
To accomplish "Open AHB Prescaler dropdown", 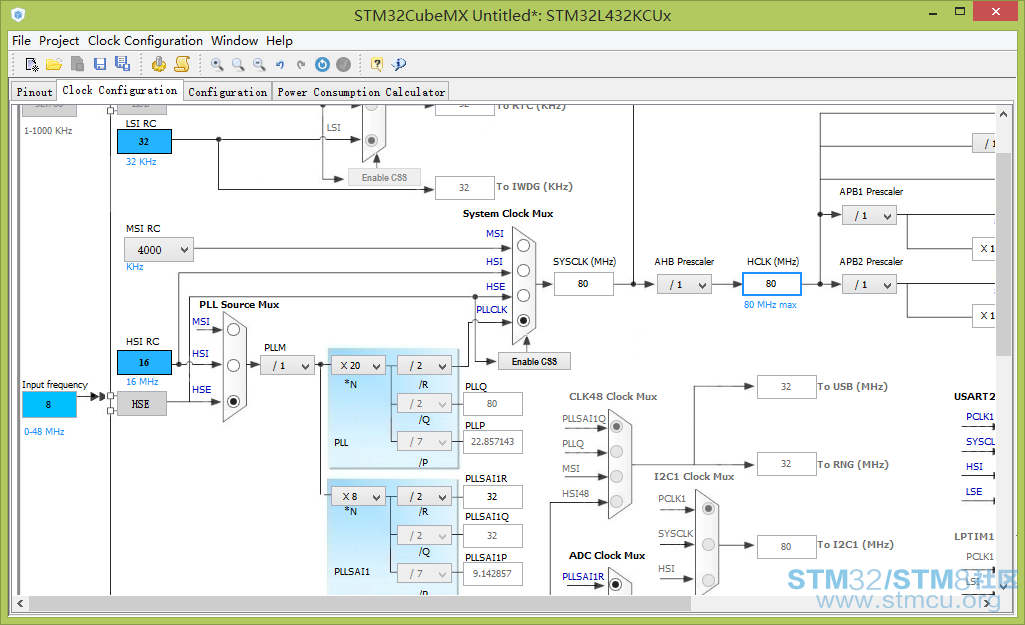I will click(684, 284).
